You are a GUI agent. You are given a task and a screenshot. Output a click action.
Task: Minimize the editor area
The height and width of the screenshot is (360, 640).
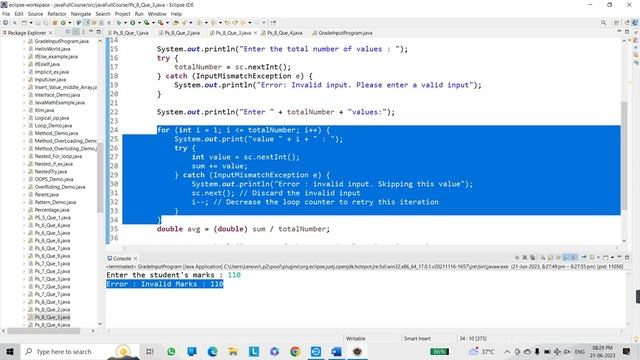619,31
